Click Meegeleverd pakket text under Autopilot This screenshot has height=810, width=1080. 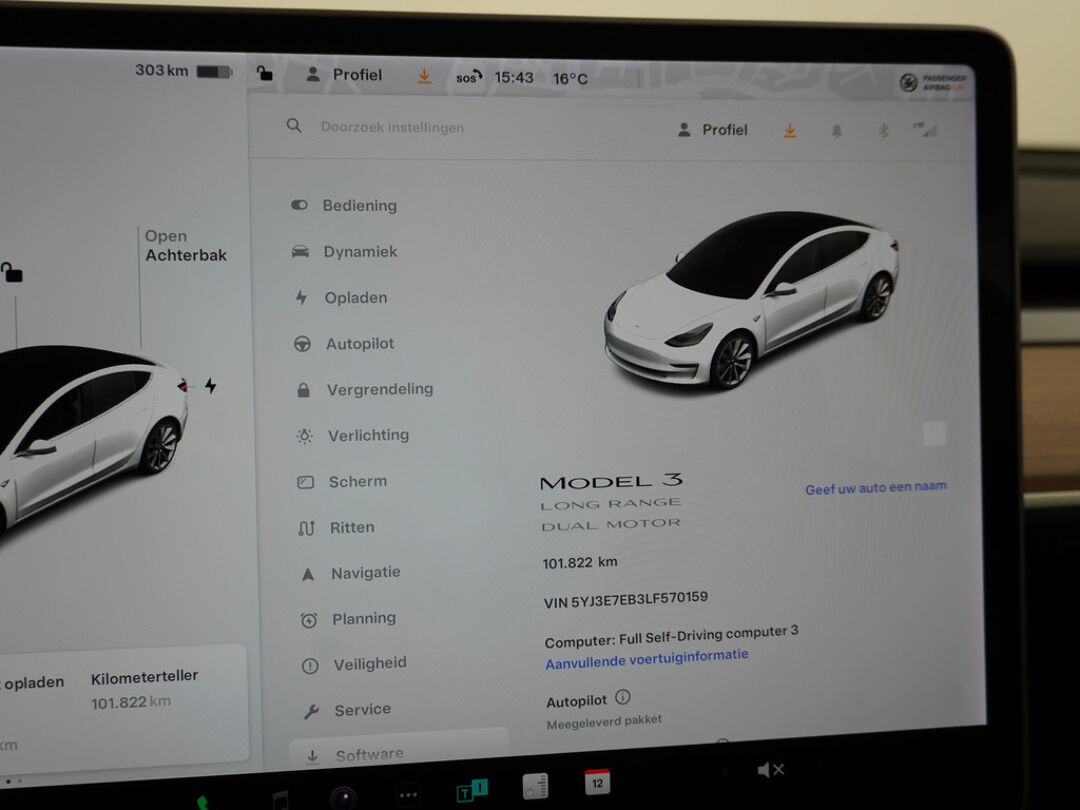point(604,721)
